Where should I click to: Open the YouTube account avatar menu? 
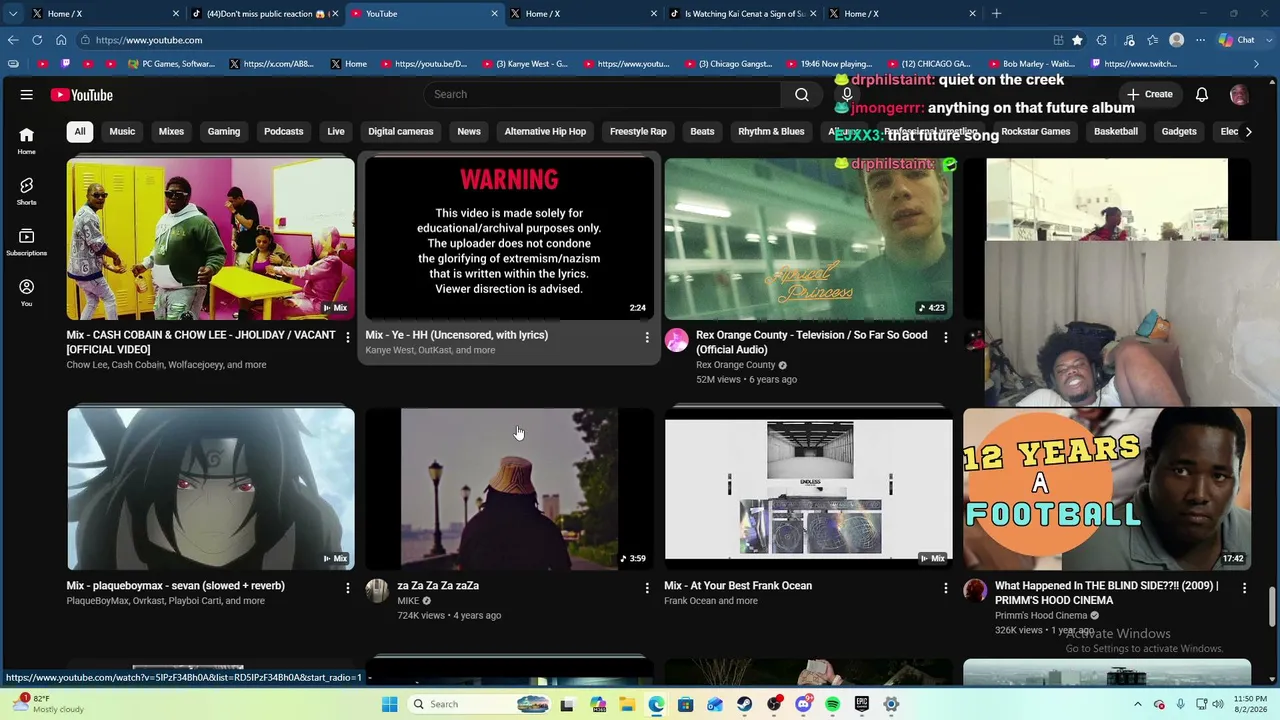coord(1239,94)
